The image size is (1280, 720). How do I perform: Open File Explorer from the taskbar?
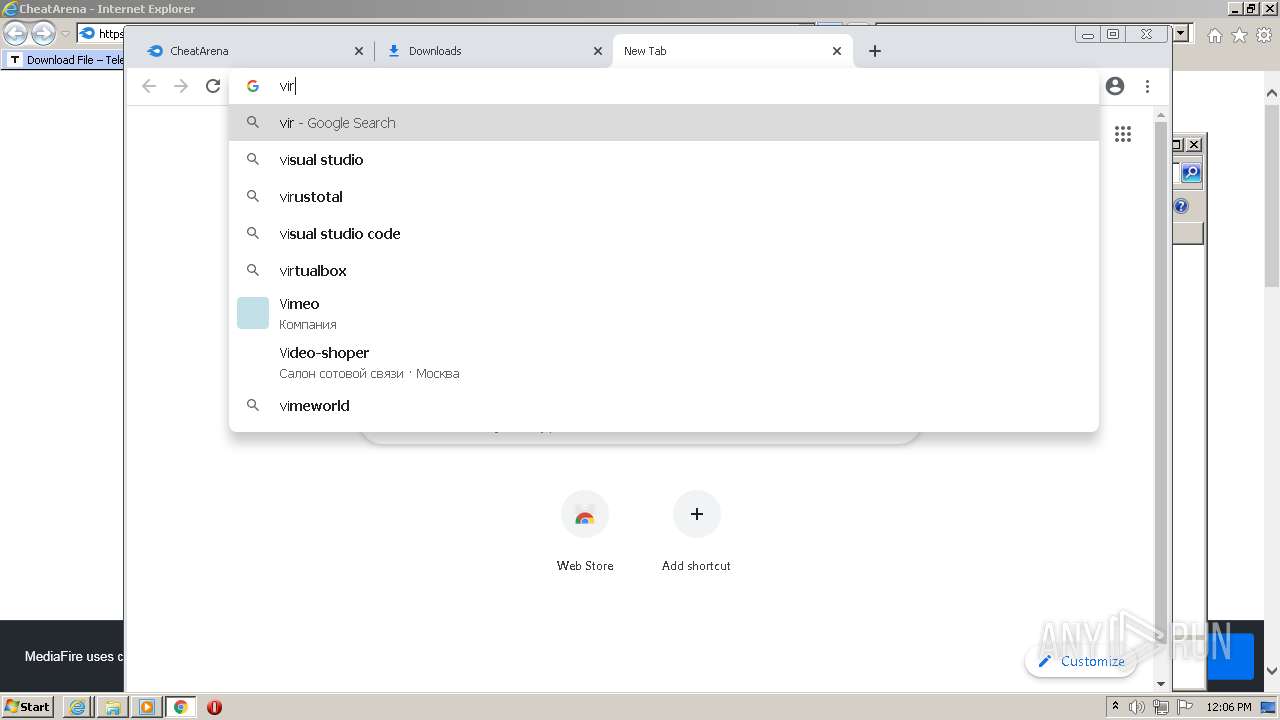click(x=113, y=707)
